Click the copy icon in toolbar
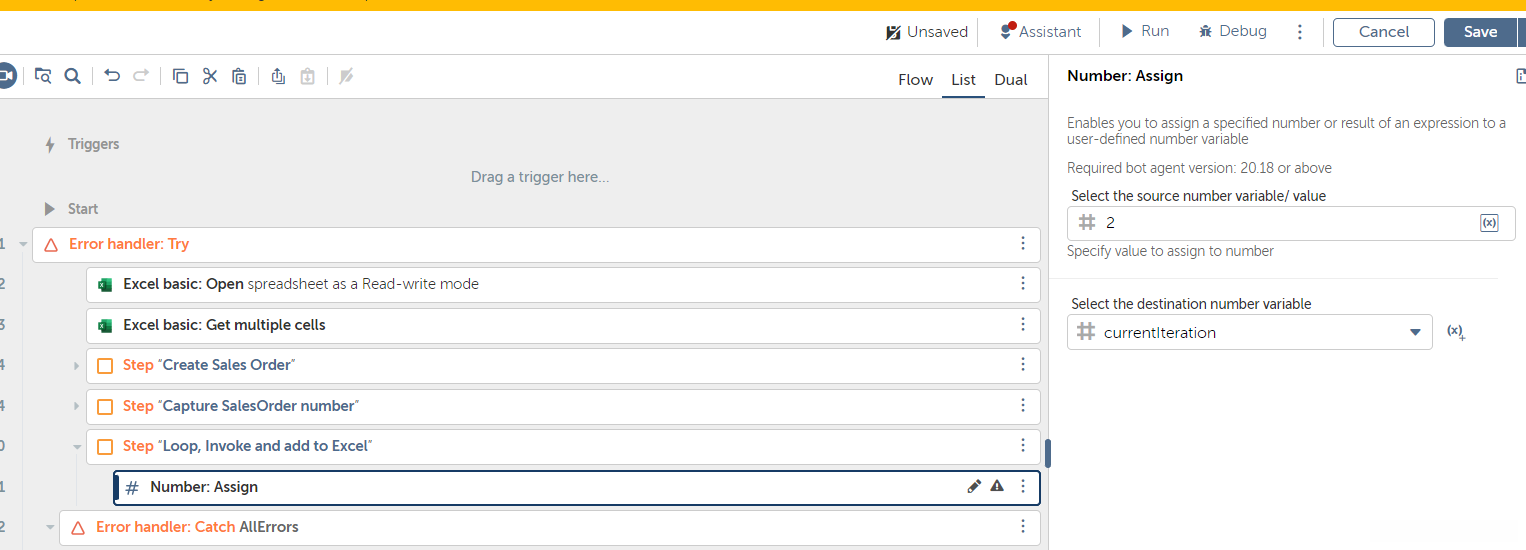1526x550 pixels. (x=181, y=76)
